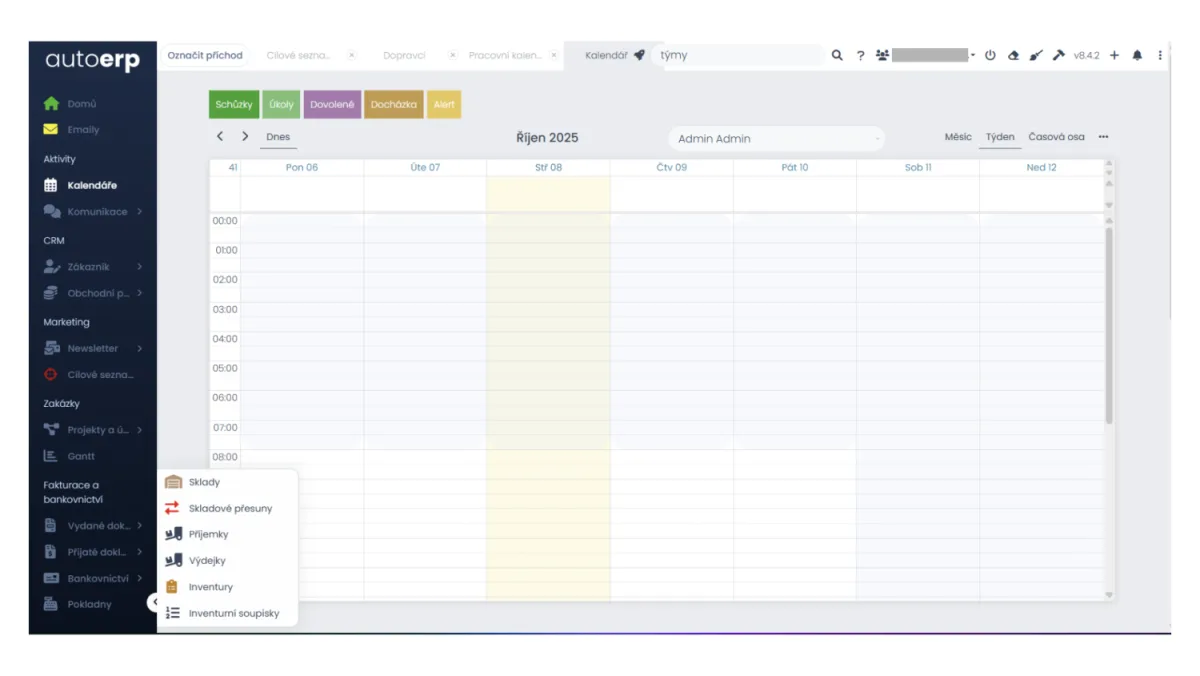The image size is (1200, 676).
Task: Switch to the Měsíc calendar view
Action: point(957,137)
